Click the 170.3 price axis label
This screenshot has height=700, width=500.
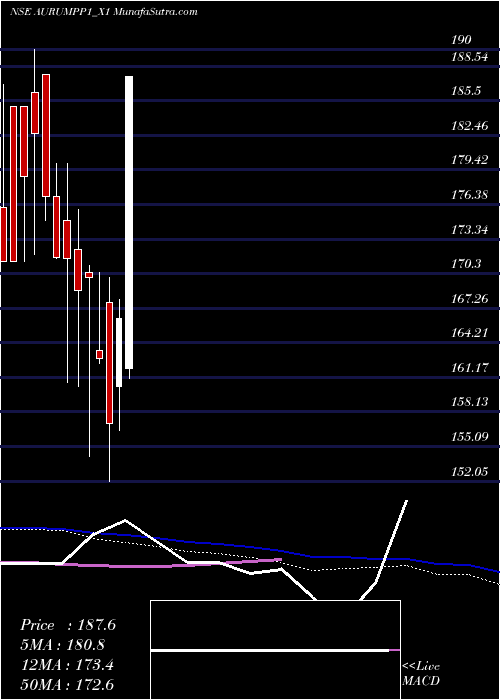466,264
